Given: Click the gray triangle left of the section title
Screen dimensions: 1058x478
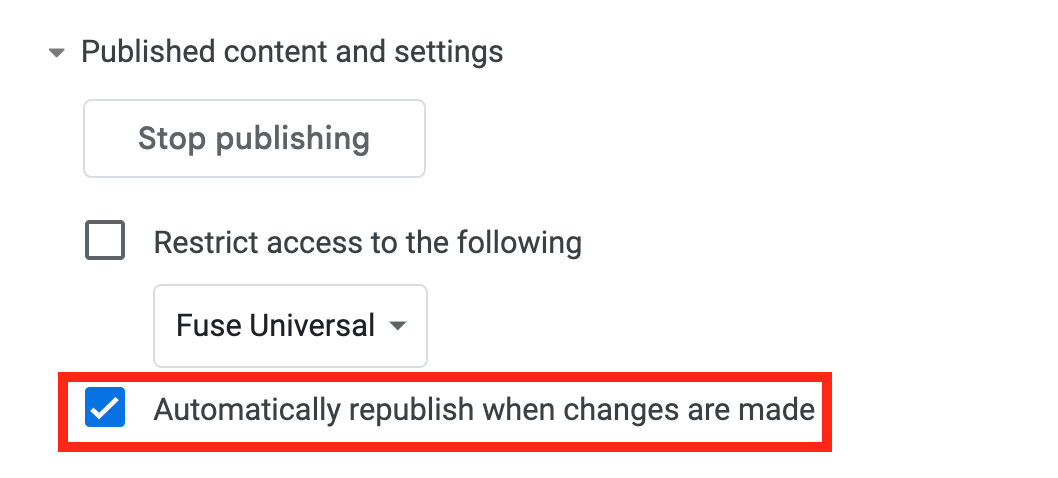Looking at the screenshot, I should tap(57, 52).
